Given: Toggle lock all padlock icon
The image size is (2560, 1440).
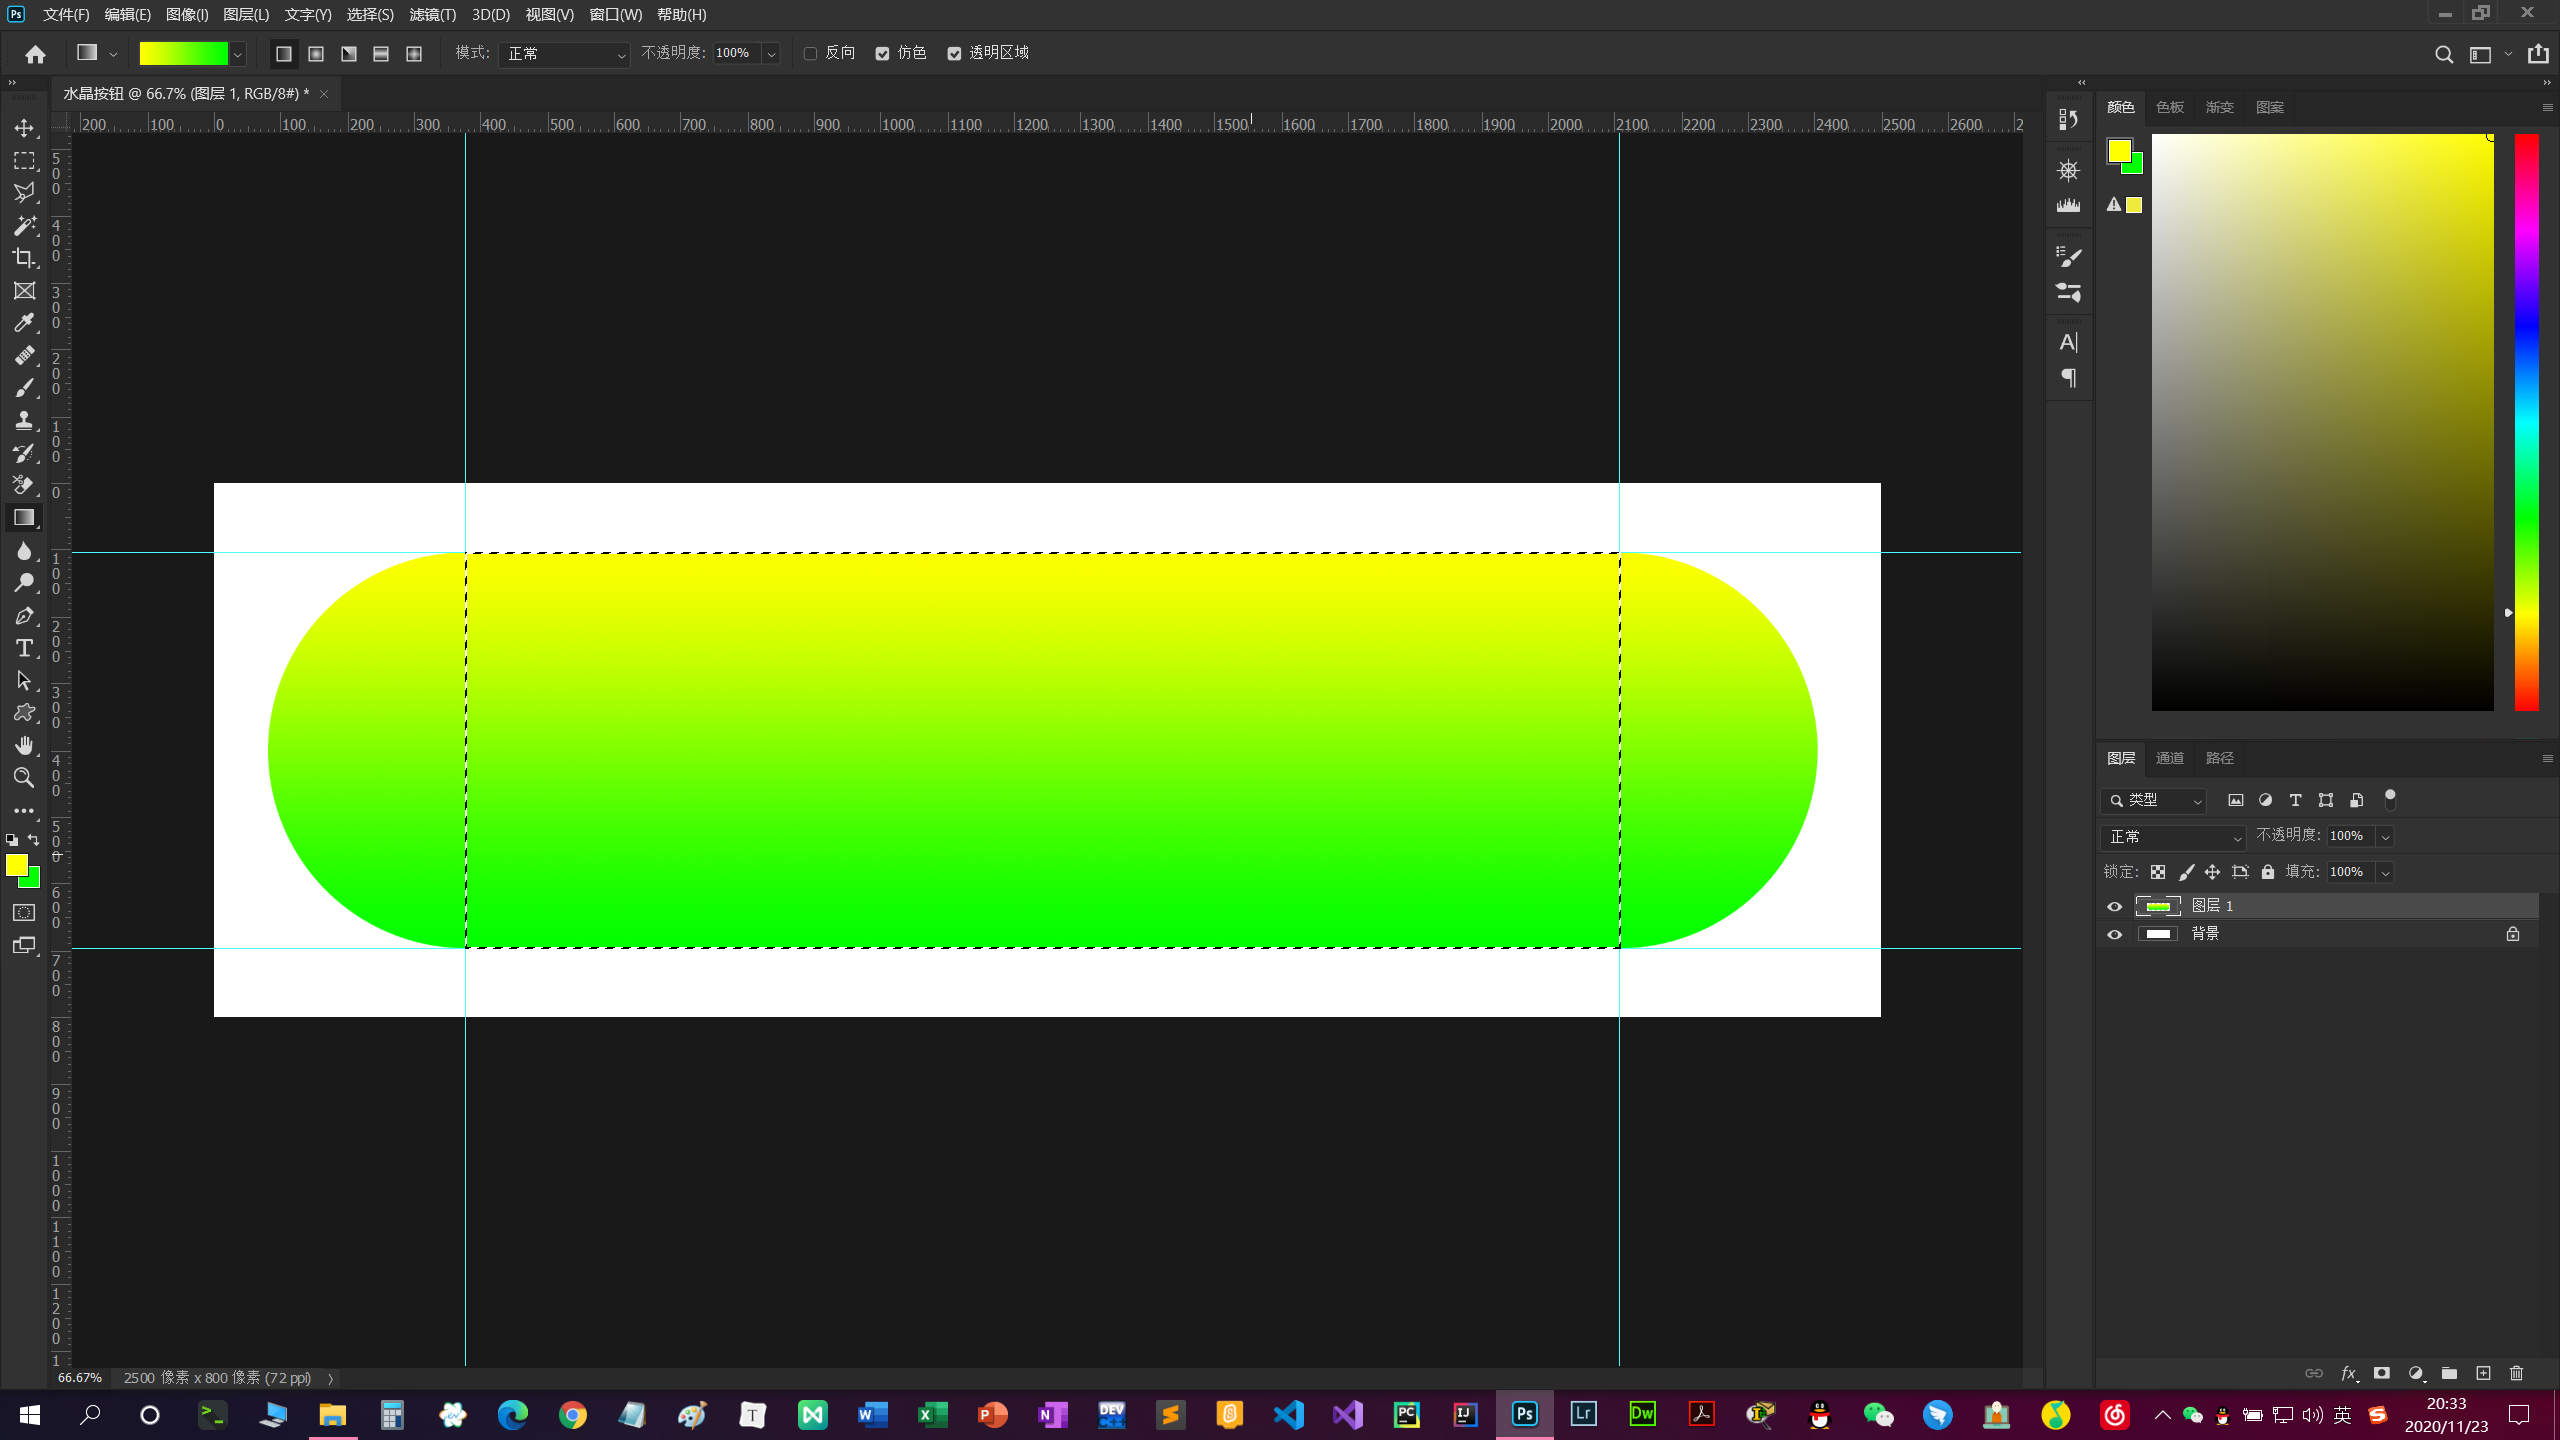Looking at the screenshot, I should pyautogui.click(x=2268, y=872).
